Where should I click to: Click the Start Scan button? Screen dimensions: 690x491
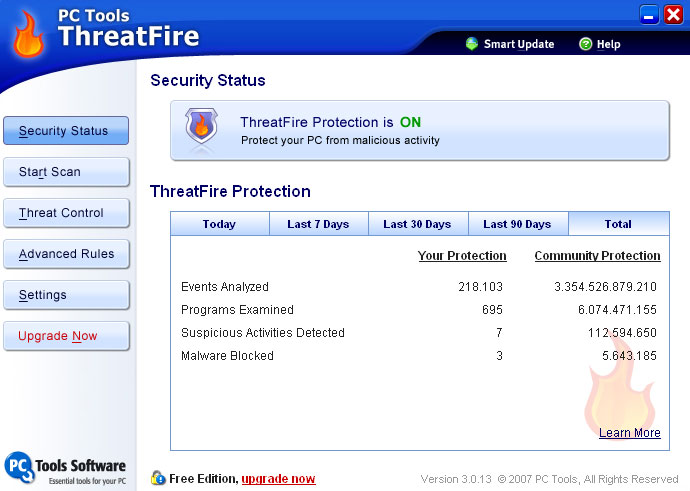pos(66,172)
